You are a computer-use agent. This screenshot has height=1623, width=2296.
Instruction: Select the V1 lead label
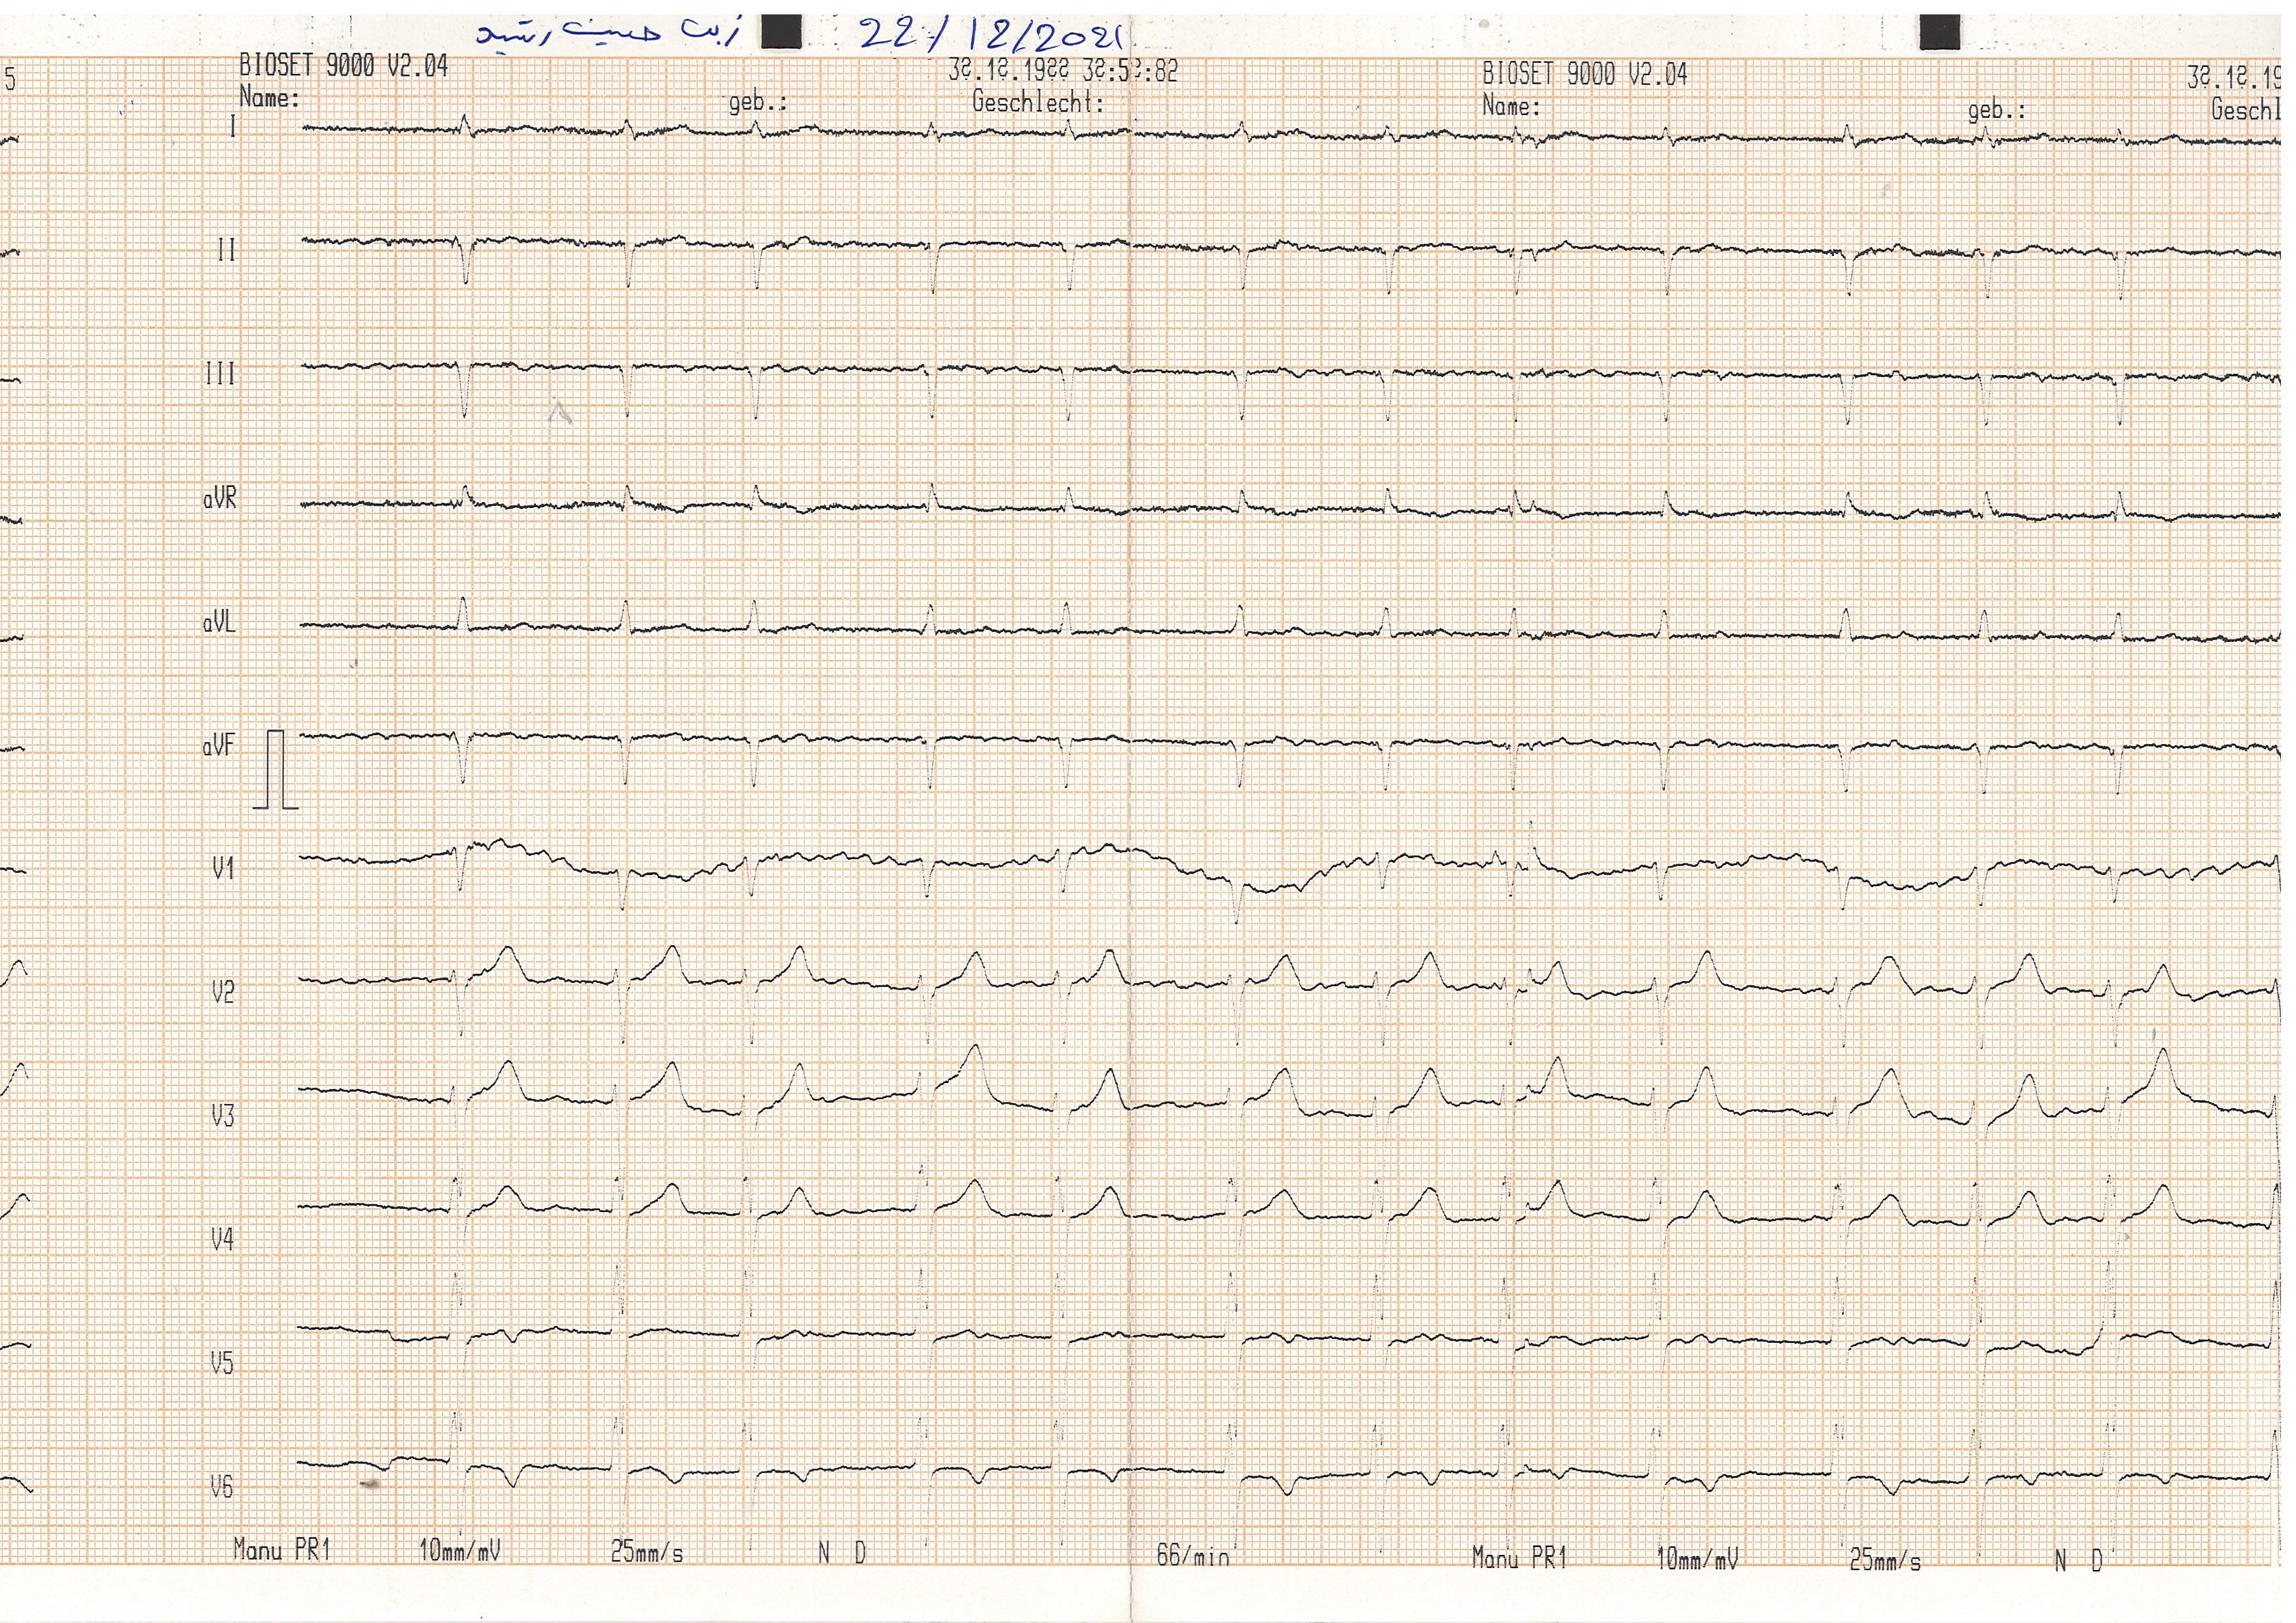click(x=224, y=869)
